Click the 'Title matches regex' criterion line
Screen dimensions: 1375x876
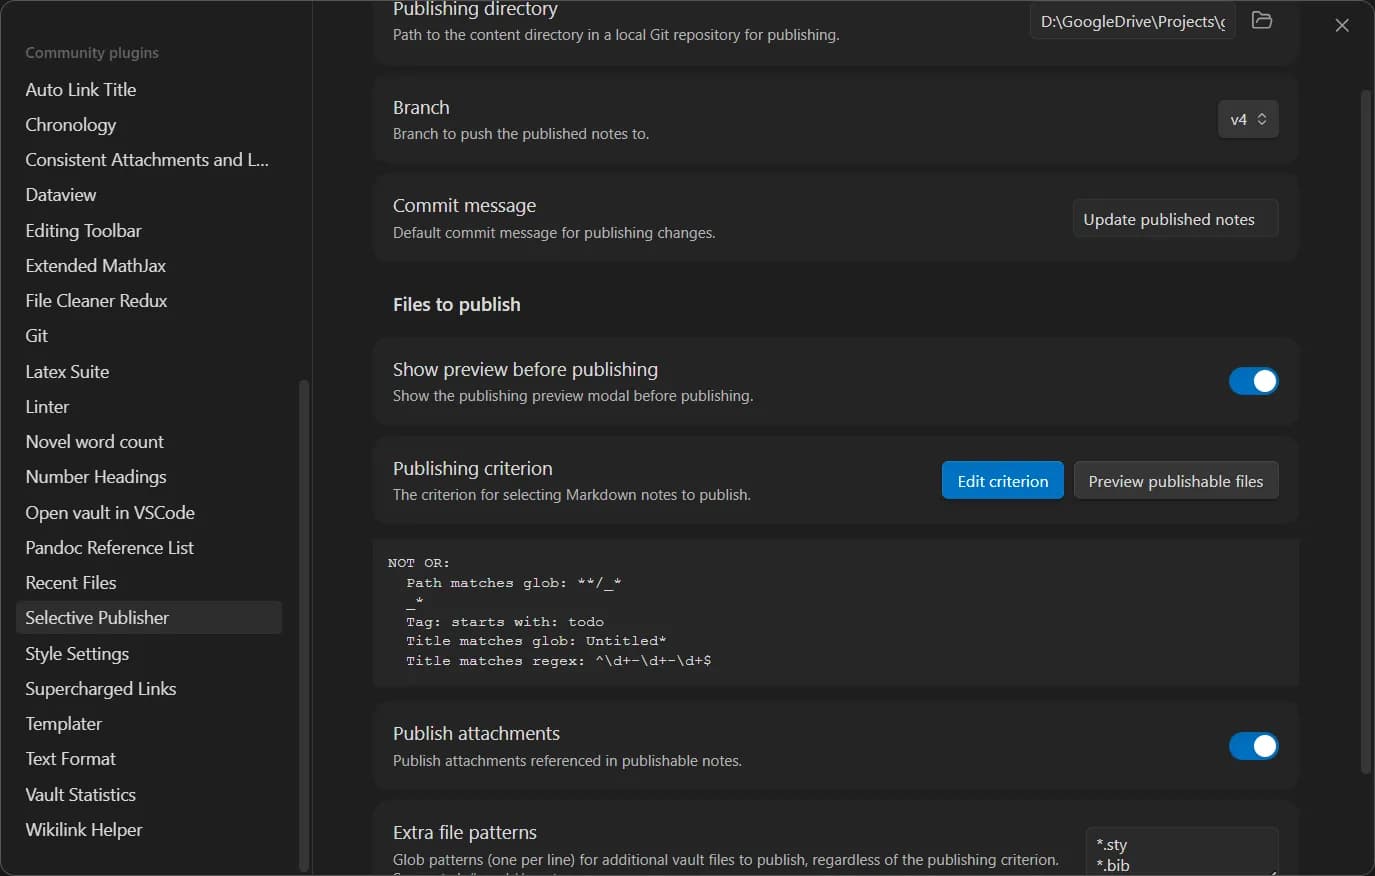click(559, 661)
